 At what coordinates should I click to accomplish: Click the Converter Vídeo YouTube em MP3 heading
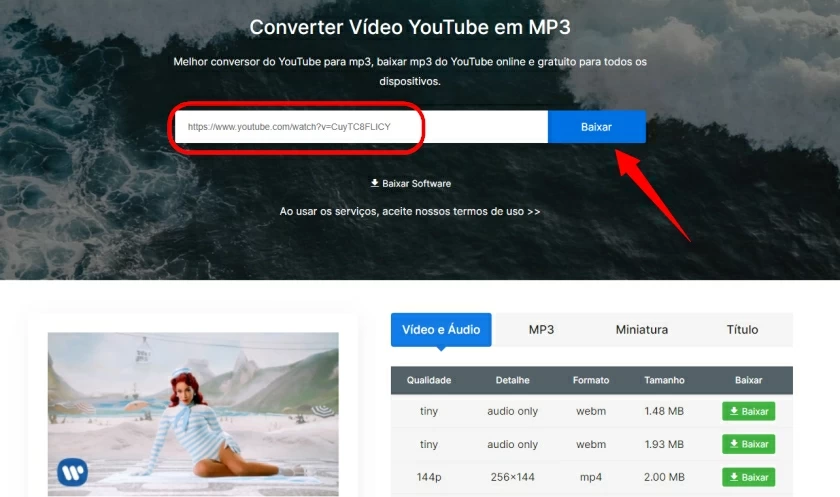[410, 27]
